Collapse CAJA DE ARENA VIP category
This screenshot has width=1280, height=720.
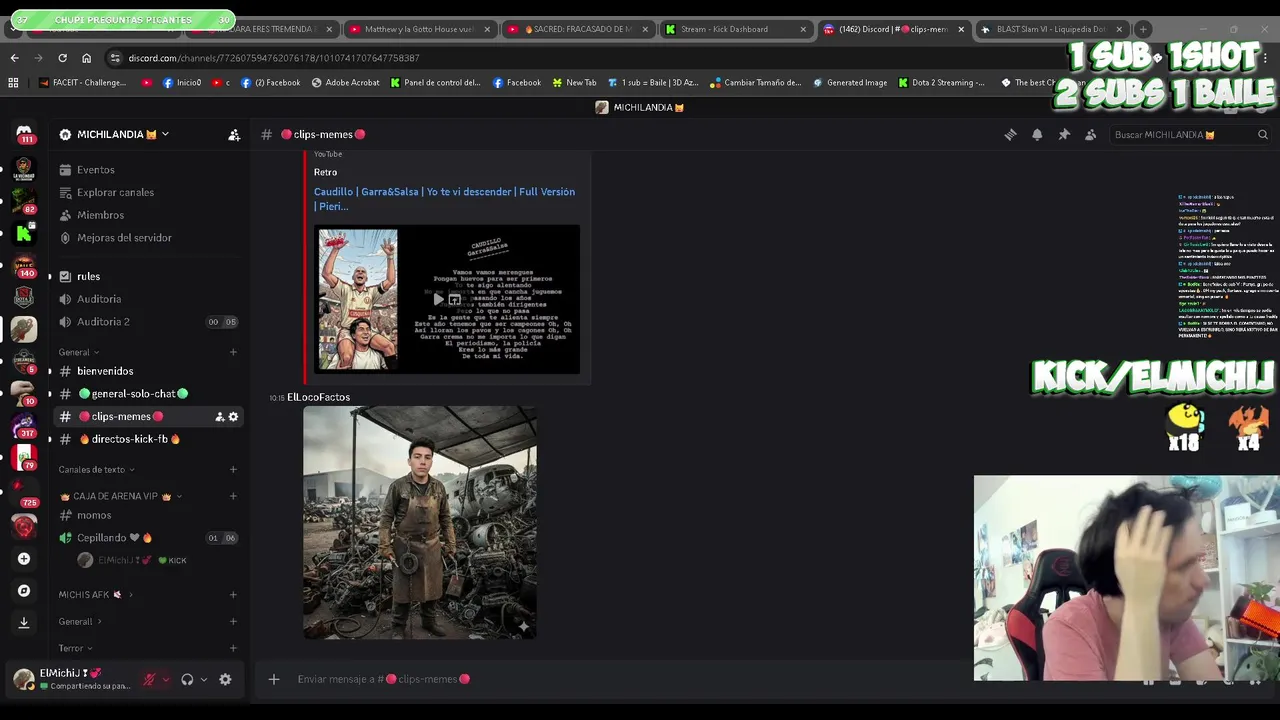[x=121, y=496]
